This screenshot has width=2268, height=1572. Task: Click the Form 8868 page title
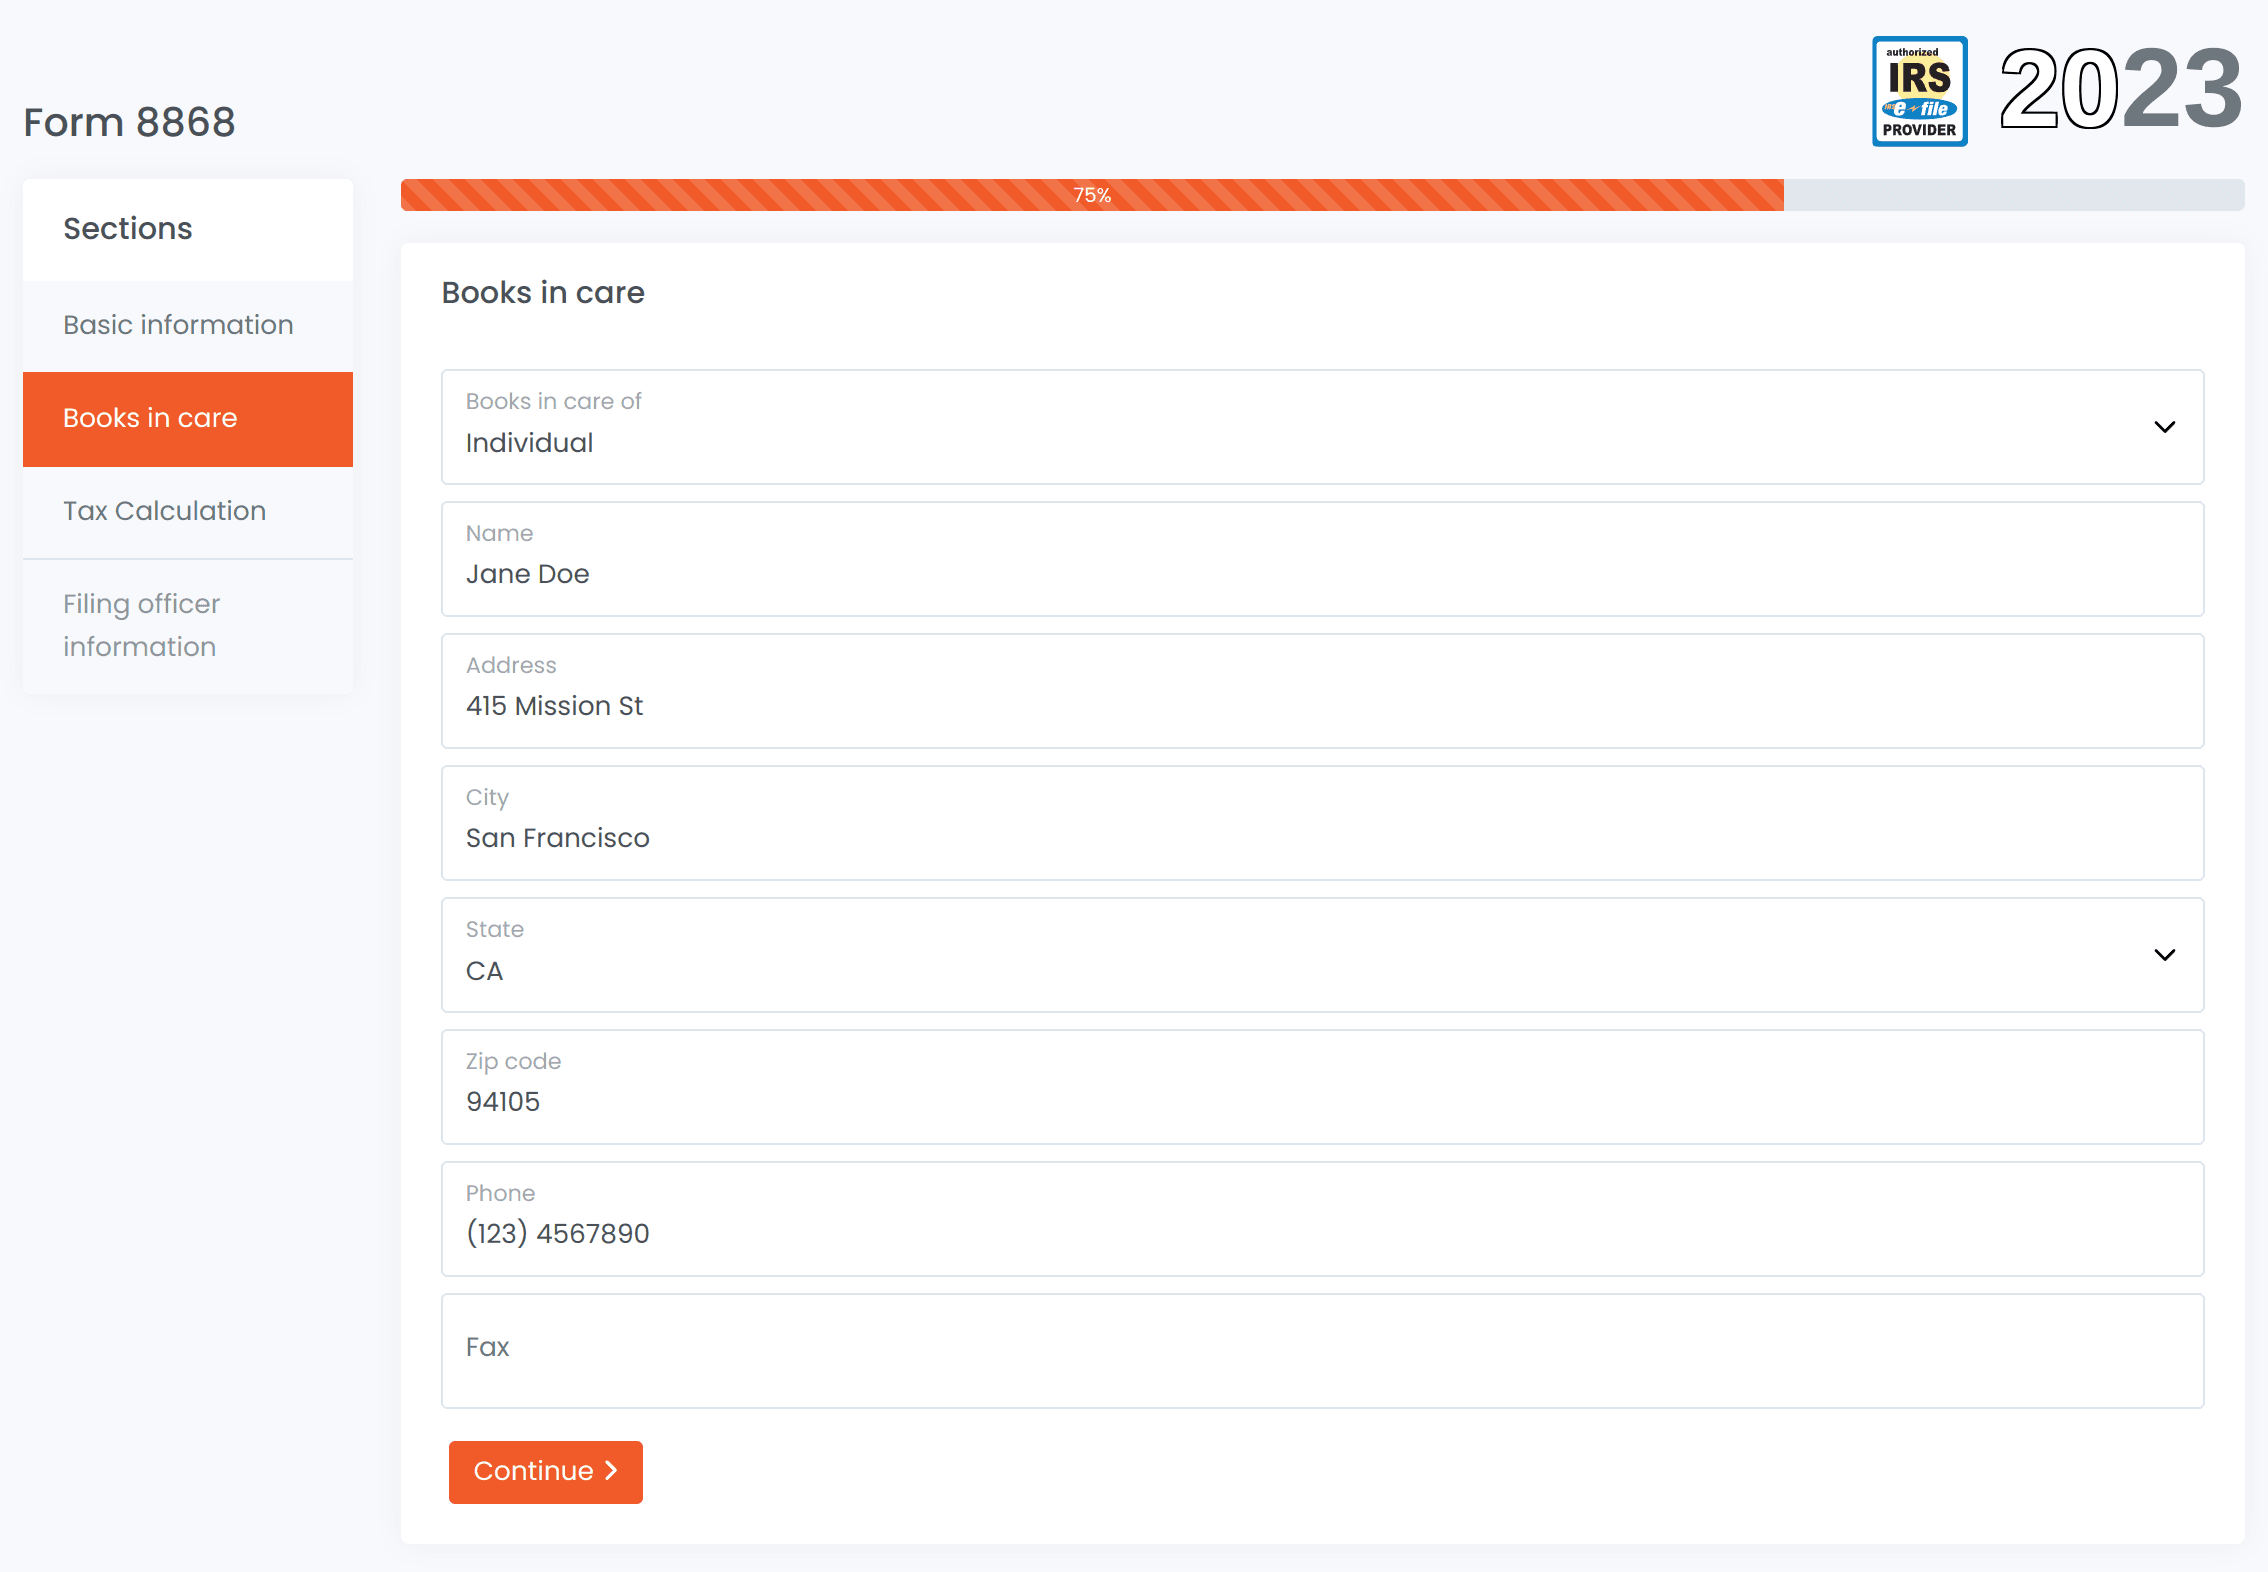click(129, 122)
